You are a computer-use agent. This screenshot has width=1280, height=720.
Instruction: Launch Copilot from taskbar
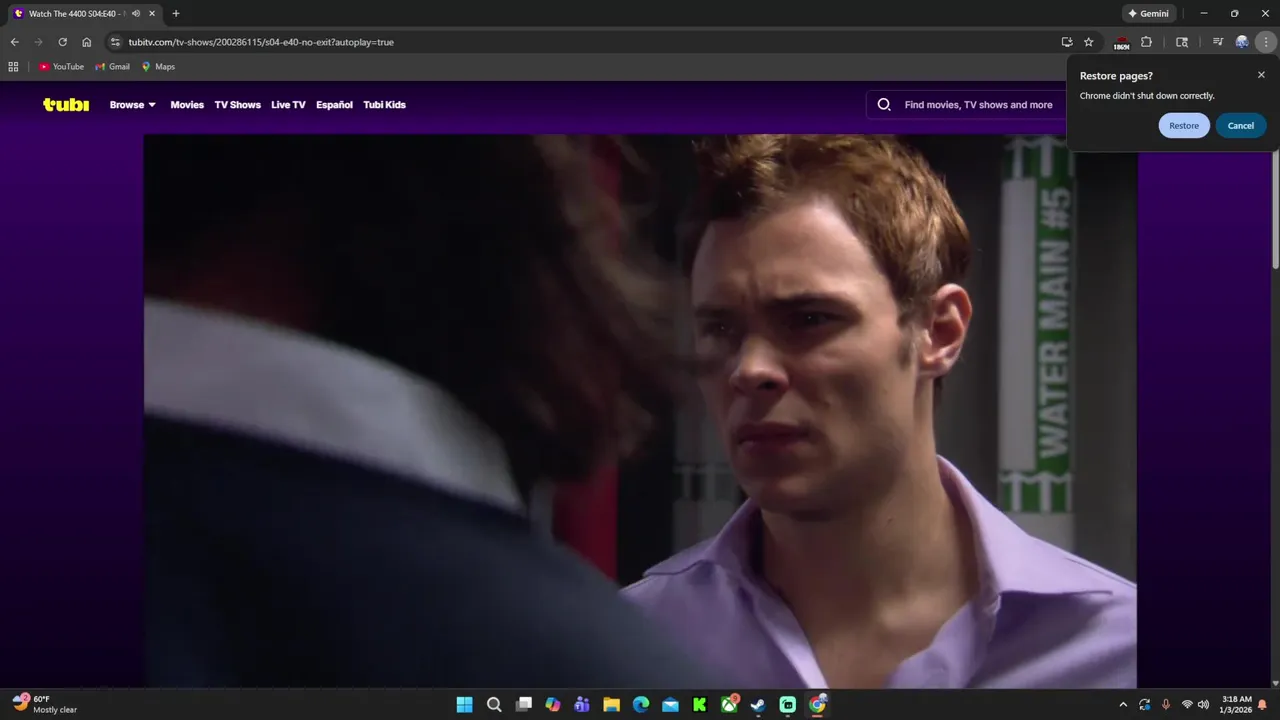553,704
